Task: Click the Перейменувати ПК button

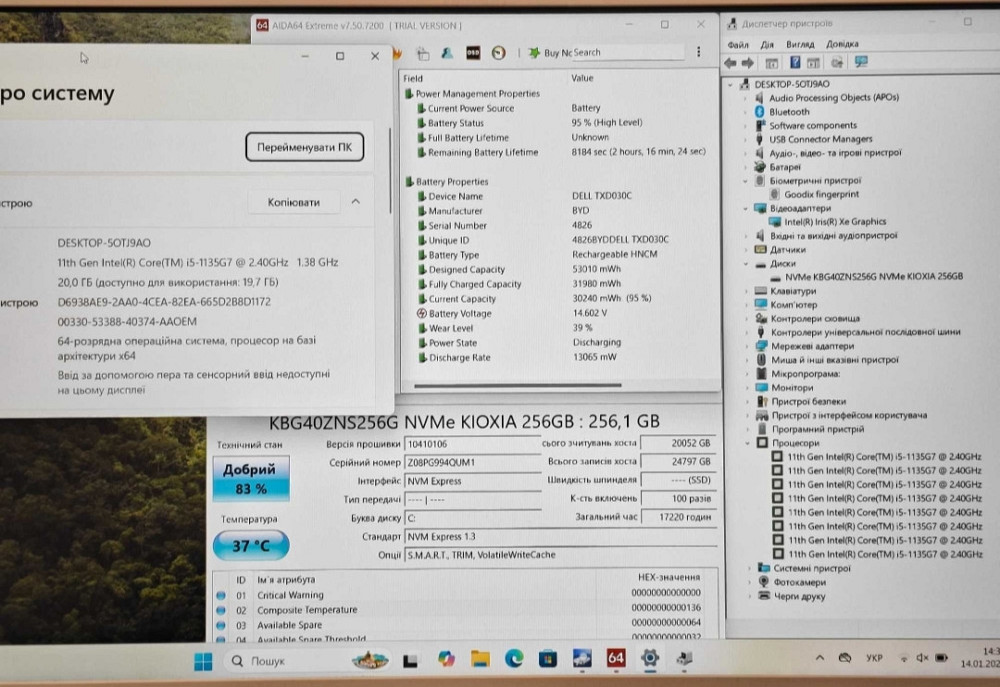Action: point(304,147)
